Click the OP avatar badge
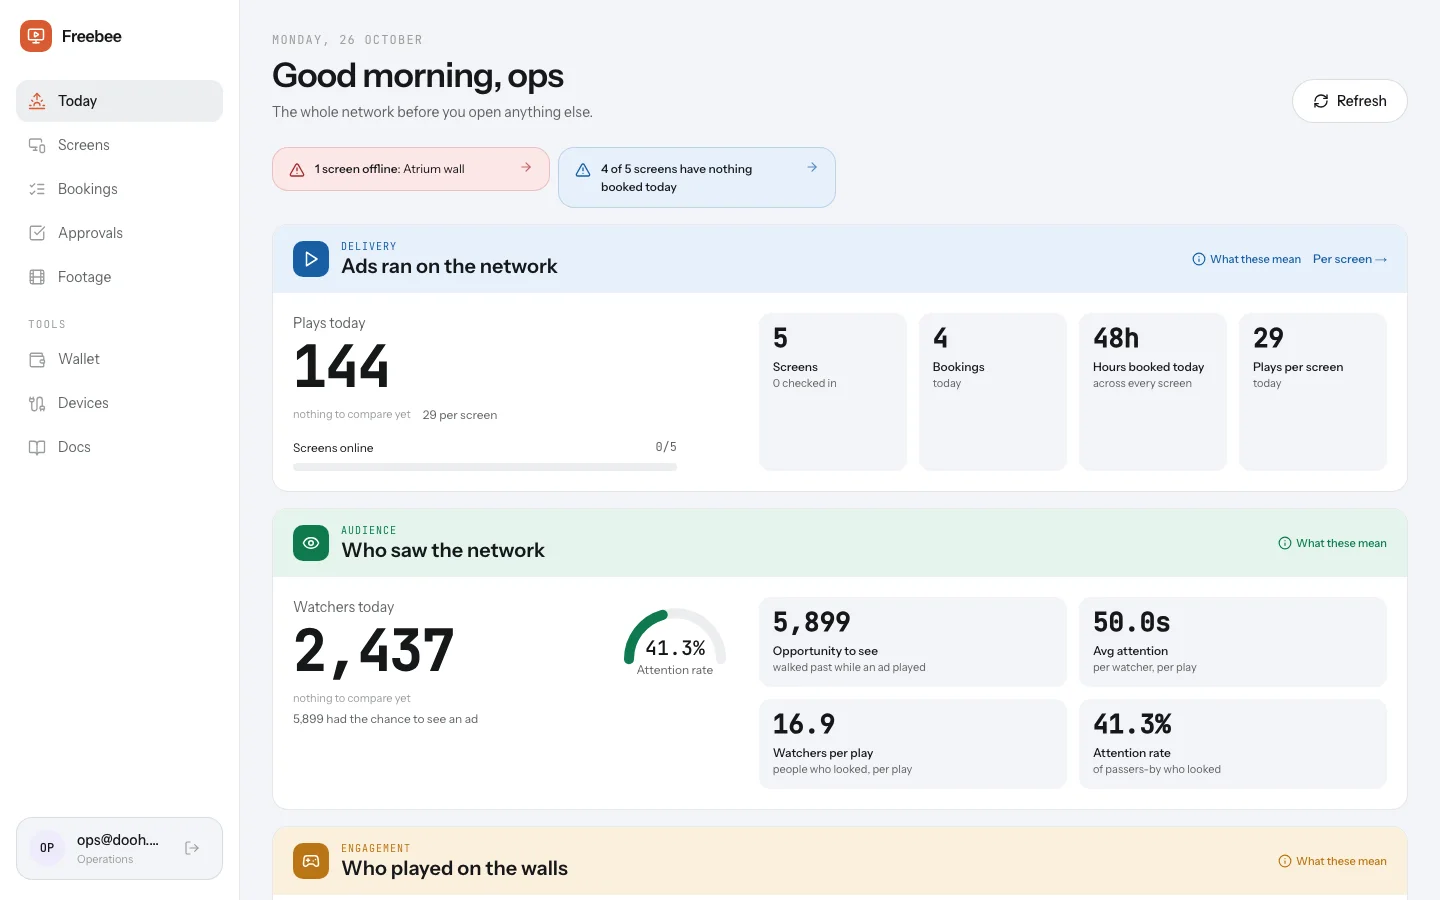The image size is (1440, 900). pos(47,848)
